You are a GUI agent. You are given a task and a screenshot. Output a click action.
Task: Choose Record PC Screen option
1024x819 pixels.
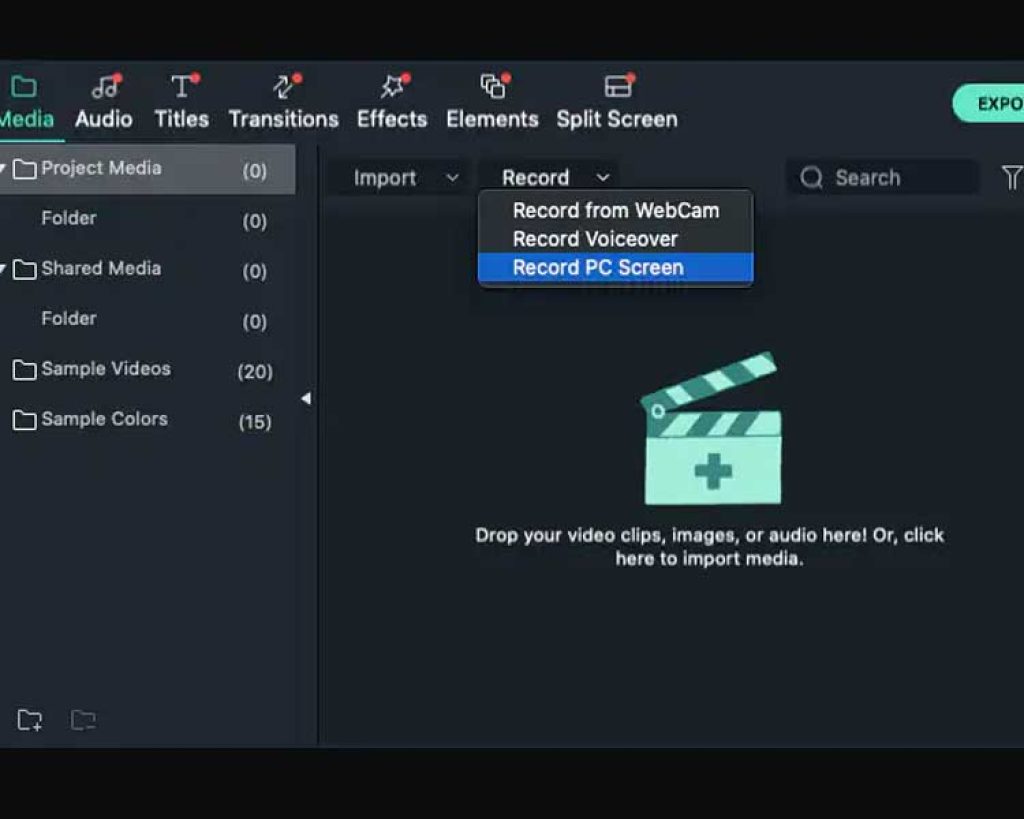(598, 268)
